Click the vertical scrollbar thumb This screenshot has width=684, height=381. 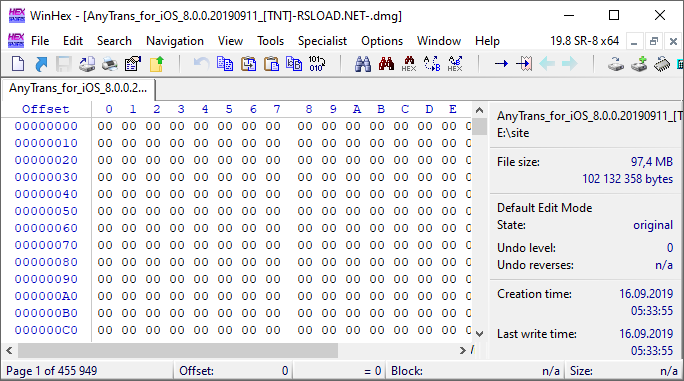coord(479,127)
